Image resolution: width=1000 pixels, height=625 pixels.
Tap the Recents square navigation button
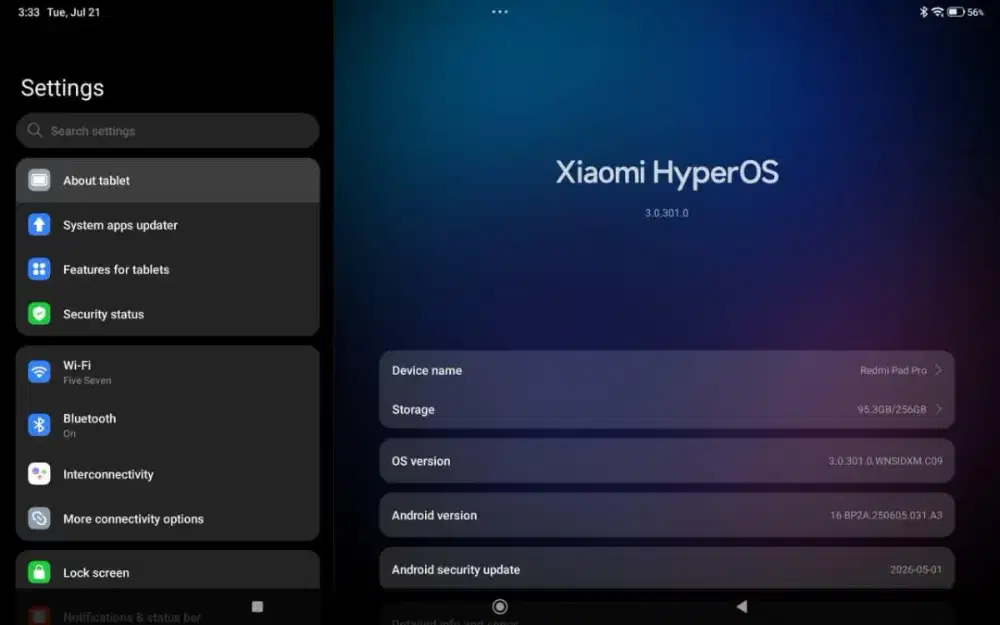258,607
